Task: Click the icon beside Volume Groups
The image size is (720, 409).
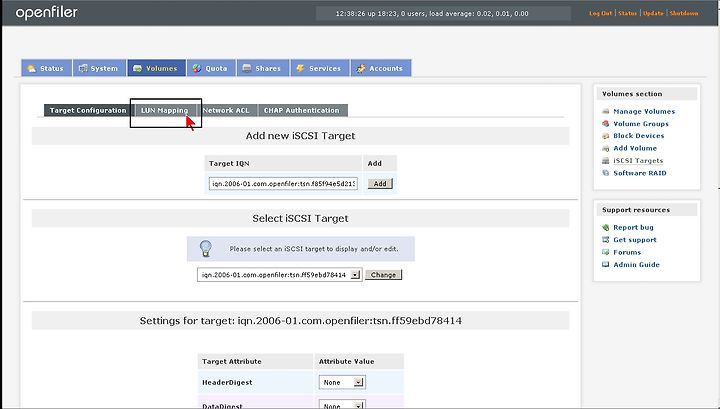Action: tap(606, 123)
